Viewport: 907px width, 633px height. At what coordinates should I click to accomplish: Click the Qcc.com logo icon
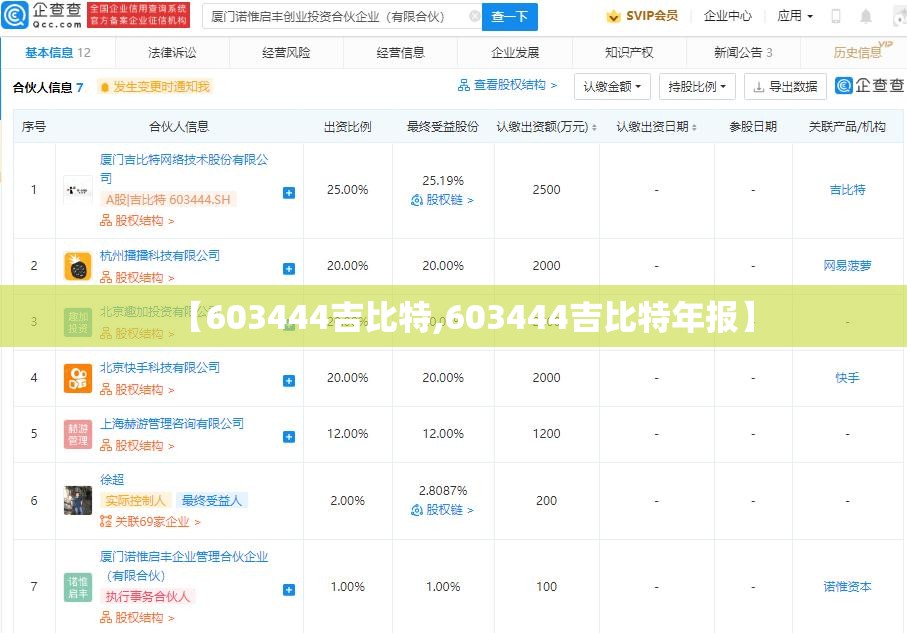[14, 16]
